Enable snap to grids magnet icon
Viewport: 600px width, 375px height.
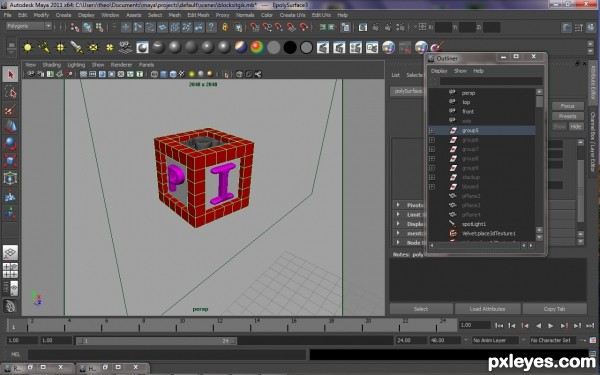(254, 27)
